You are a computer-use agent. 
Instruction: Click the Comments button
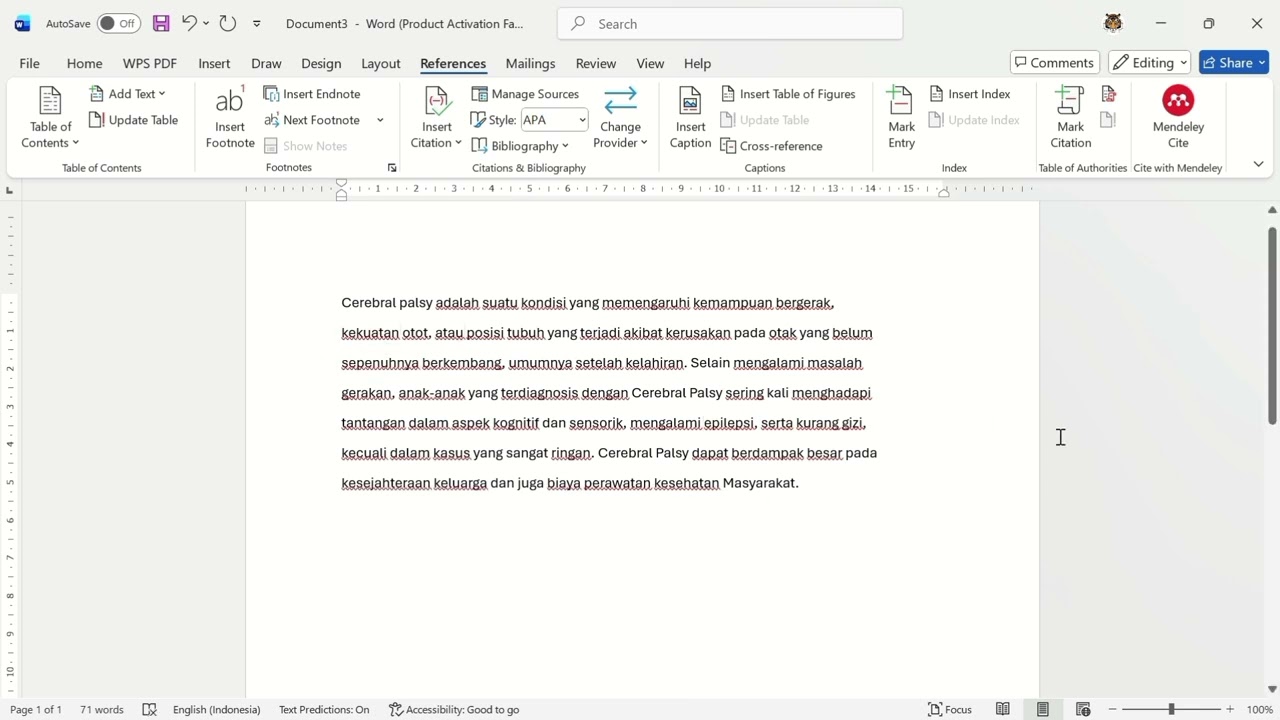click(1055, 62)
